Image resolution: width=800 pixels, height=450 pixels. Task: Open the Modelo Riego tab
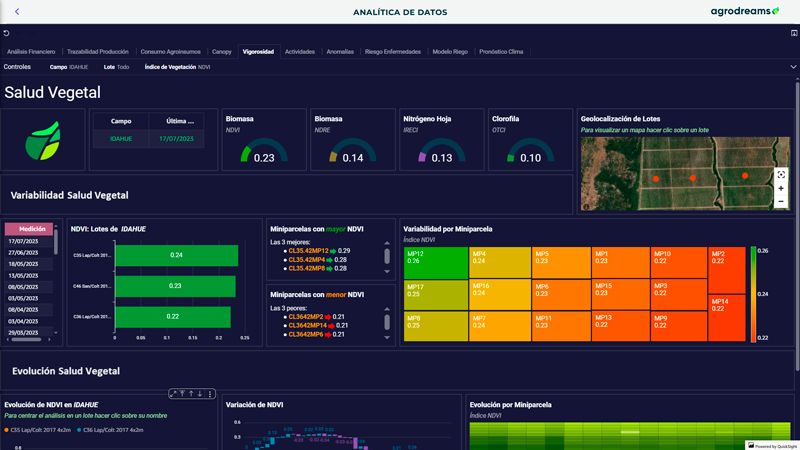pyautogui.click(x=449, y=51)
